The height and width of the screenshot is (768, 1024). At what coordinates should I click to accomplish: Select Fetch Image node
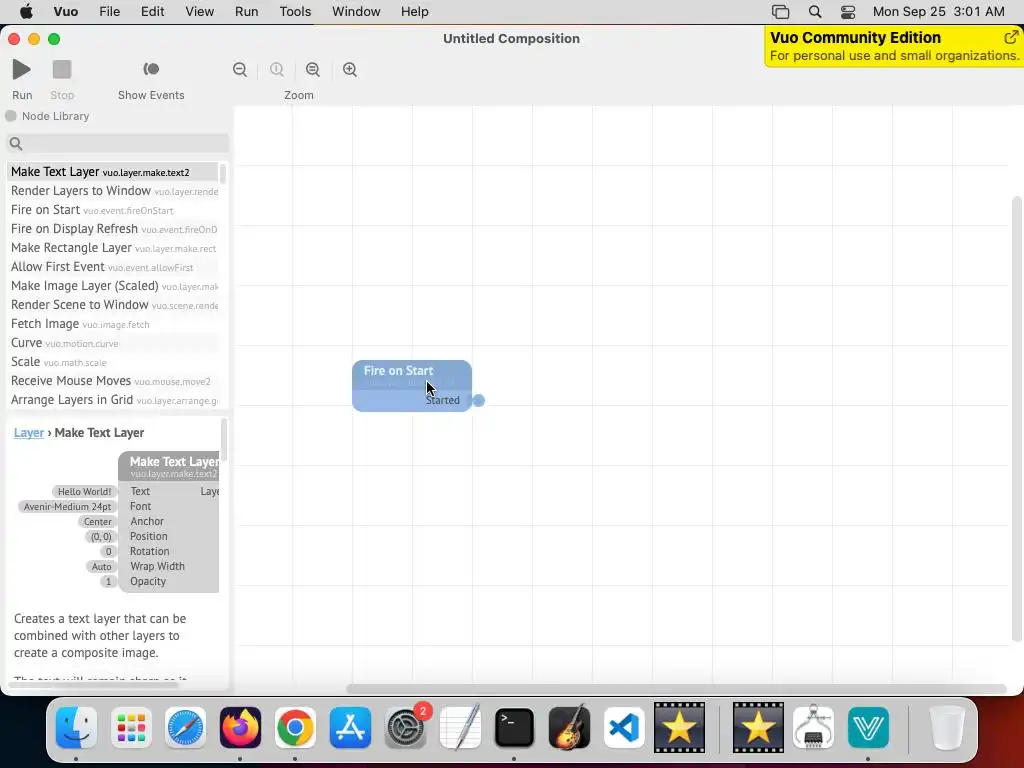point(114,323)
